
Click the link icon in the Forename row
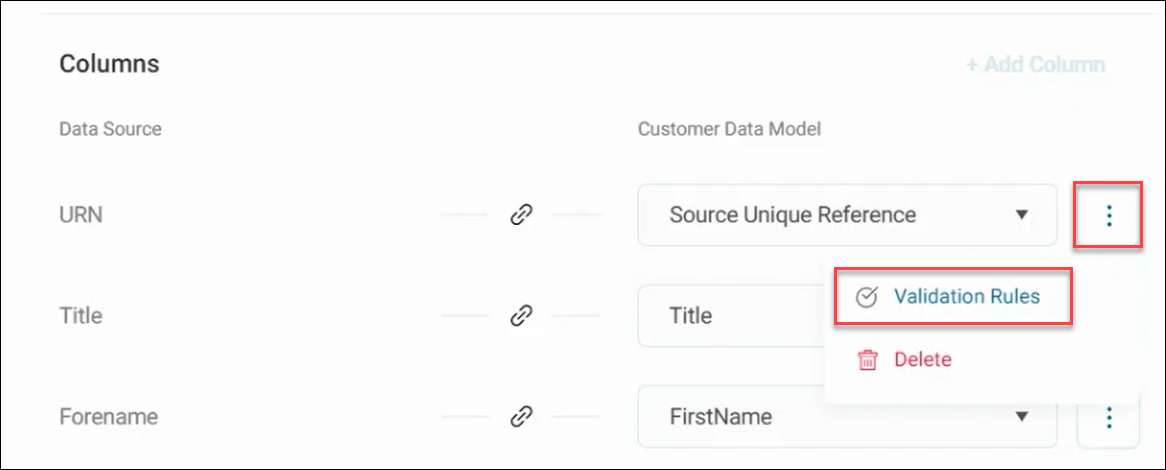coord(521,416)
